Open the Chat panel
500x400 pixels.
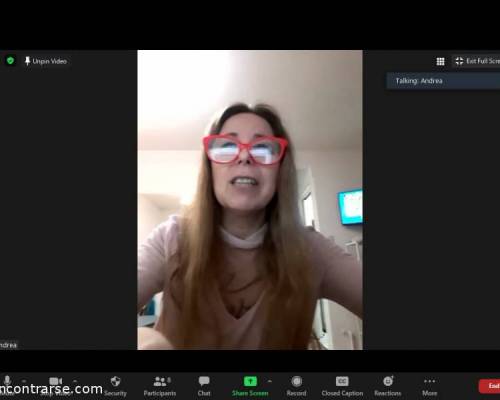click(204, 386)
